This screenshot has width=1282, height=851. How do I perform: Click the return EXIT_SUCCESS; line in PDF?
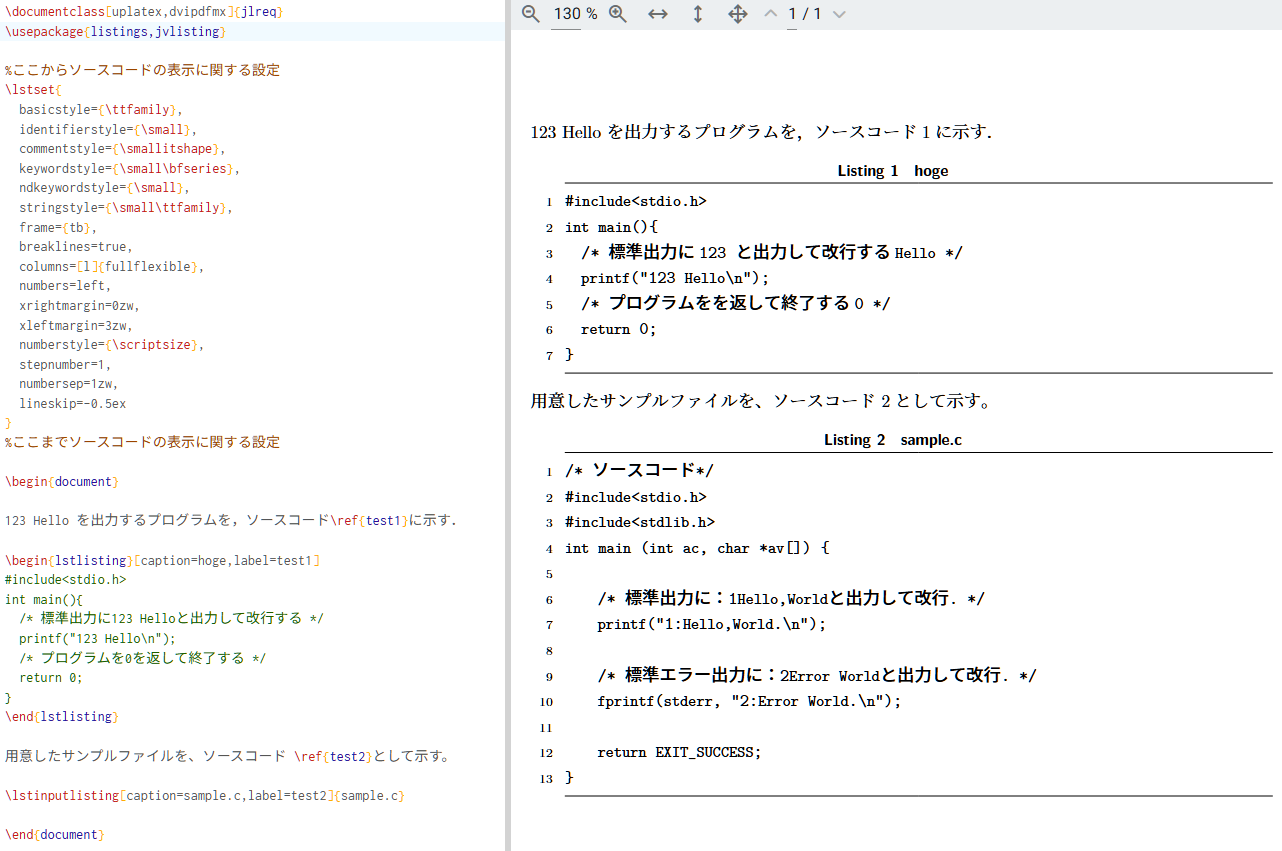(x=679, y=752)
